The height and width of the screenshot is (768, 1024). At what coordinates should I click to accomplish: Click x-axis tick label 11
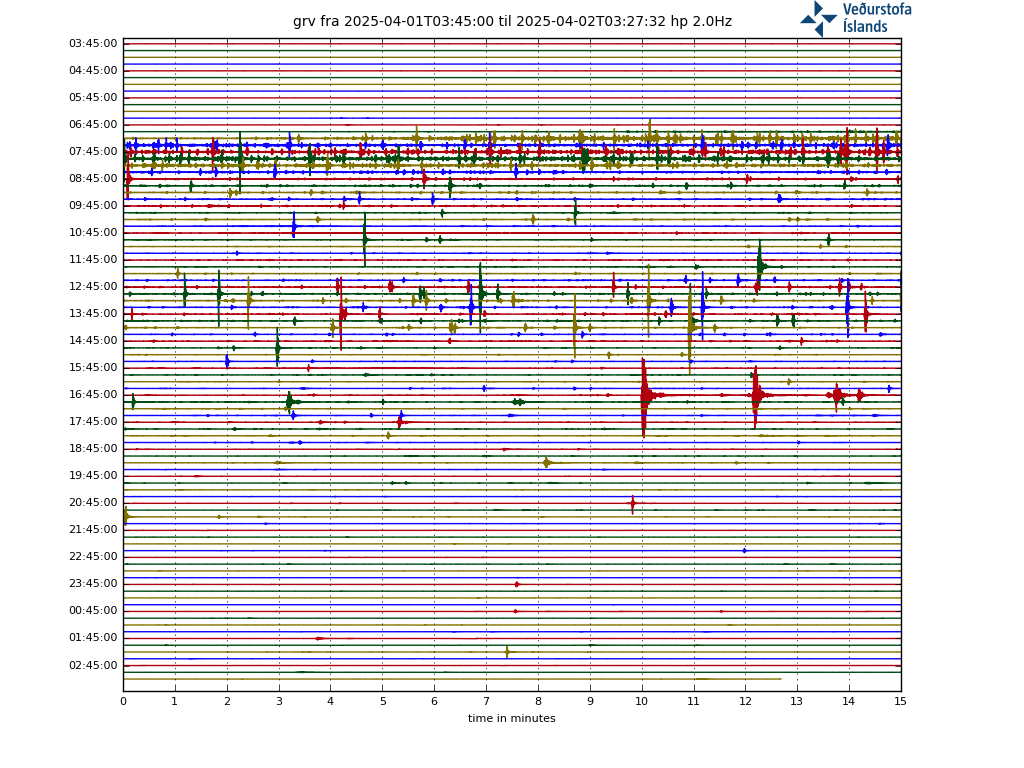(694, 701)
